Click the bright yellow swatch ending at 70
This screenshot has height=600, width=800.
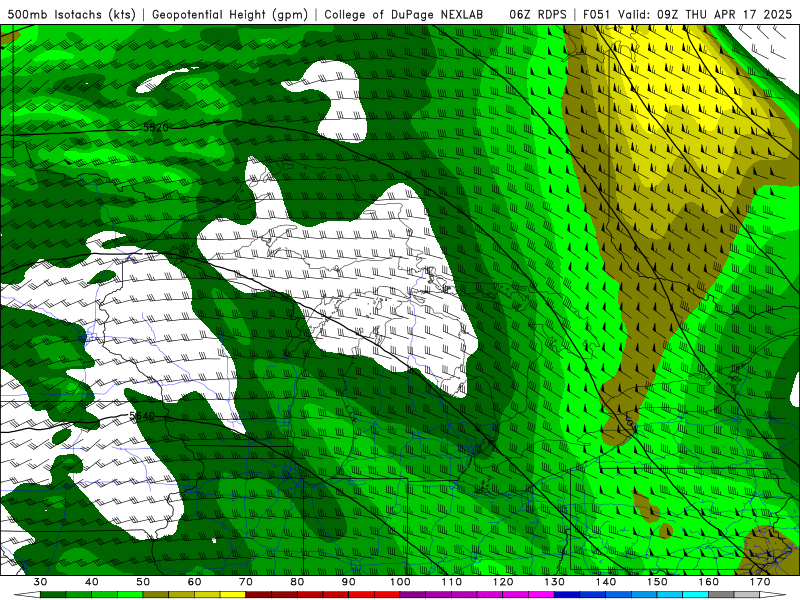tap(233, 595)
